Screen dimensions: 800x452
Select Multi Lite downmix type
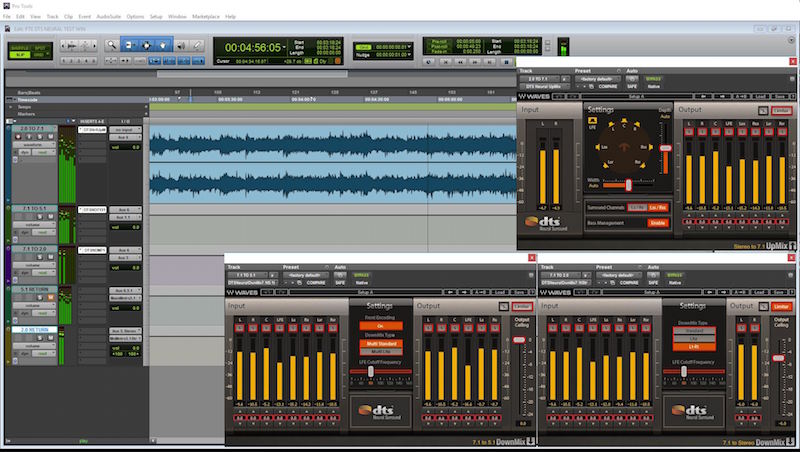pos(381,351)
